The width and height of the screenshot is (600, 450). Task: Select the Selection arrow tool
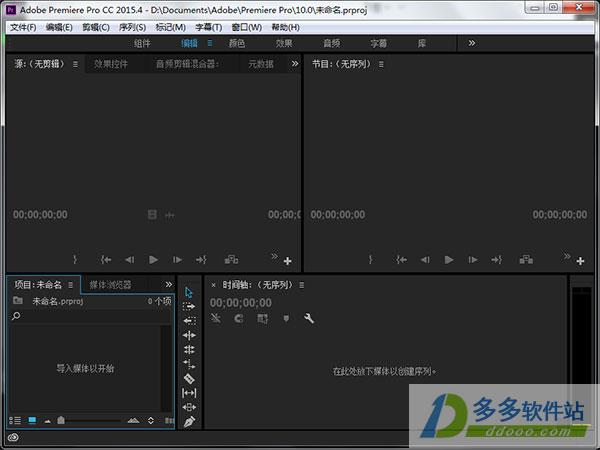(x=189, y=292)
